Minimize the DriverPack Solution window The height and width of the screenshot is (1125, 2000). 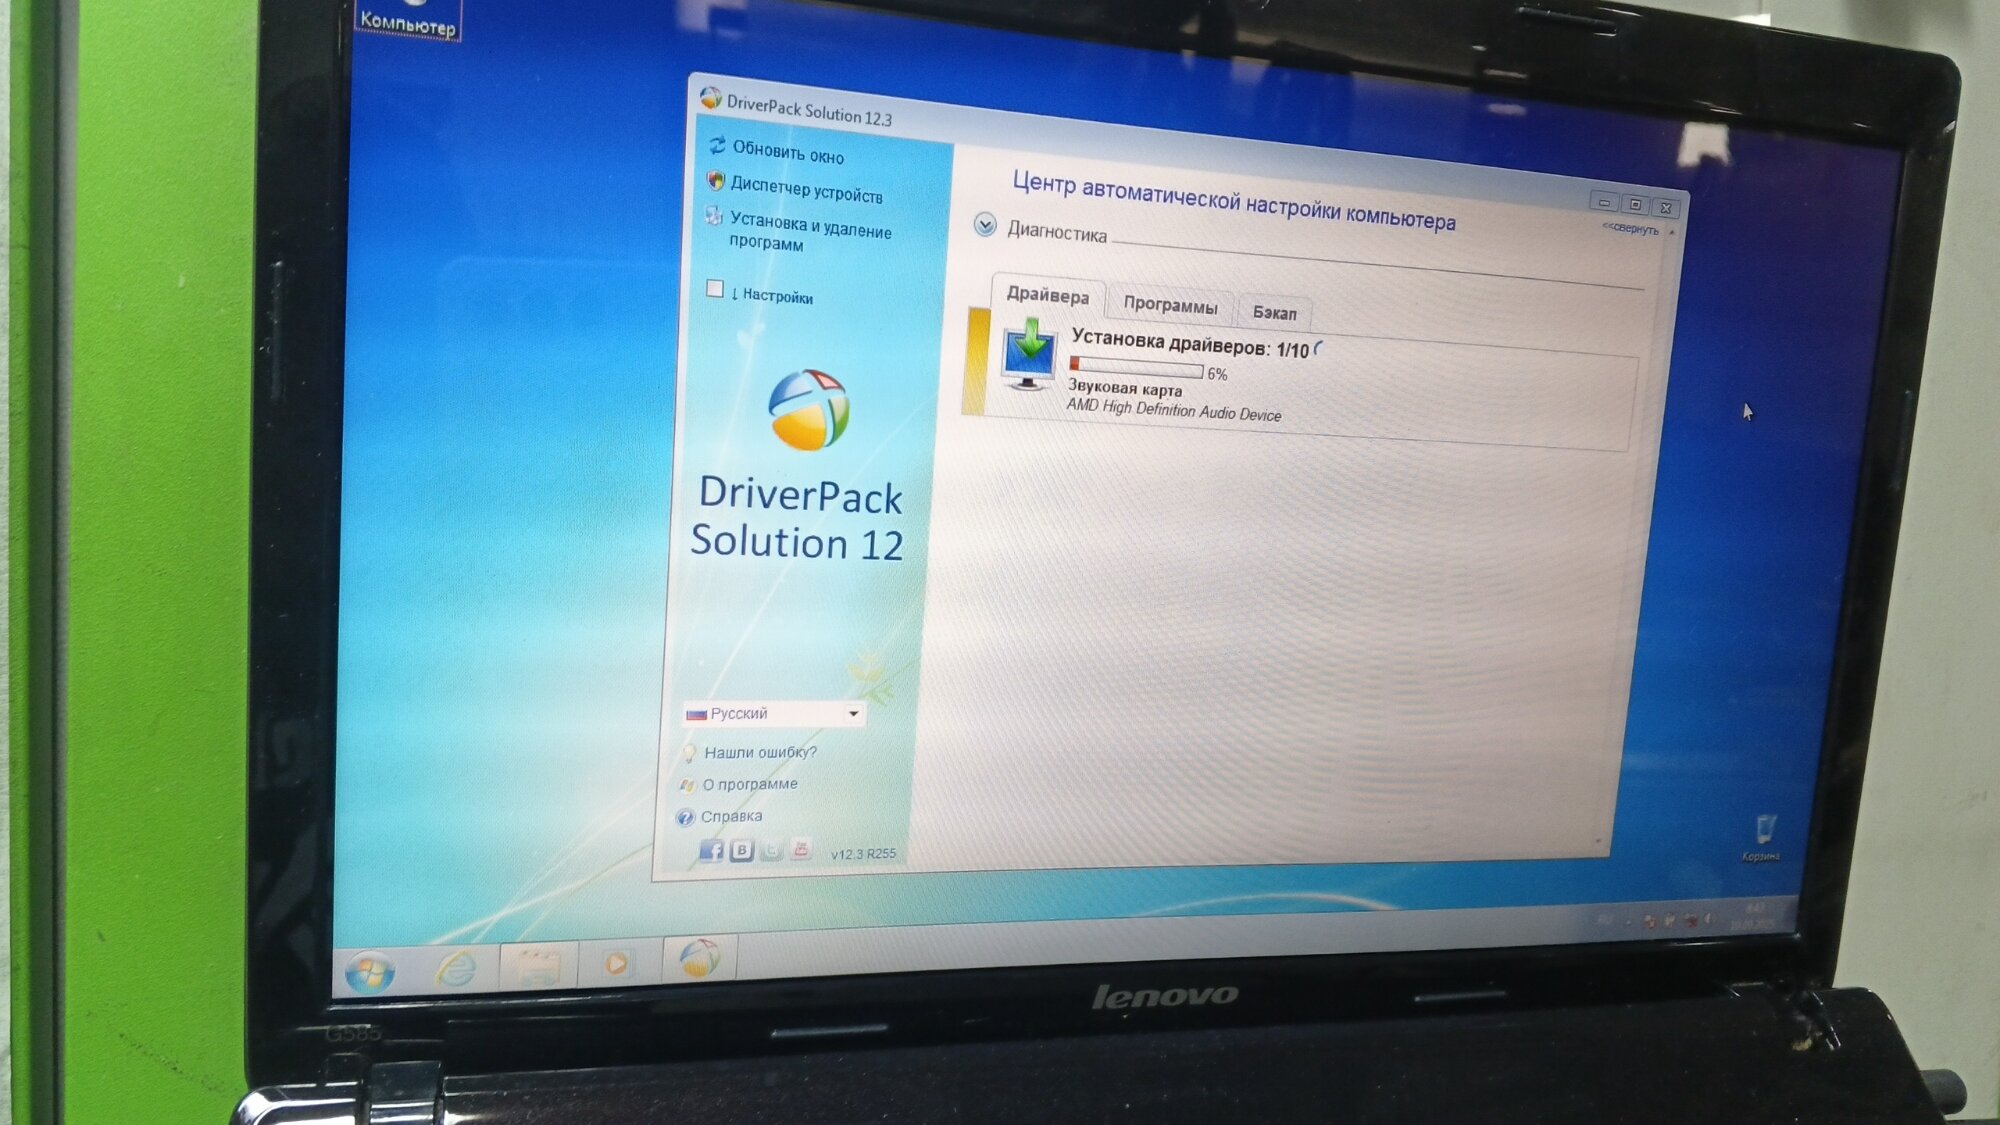(x=1604, y=202)
